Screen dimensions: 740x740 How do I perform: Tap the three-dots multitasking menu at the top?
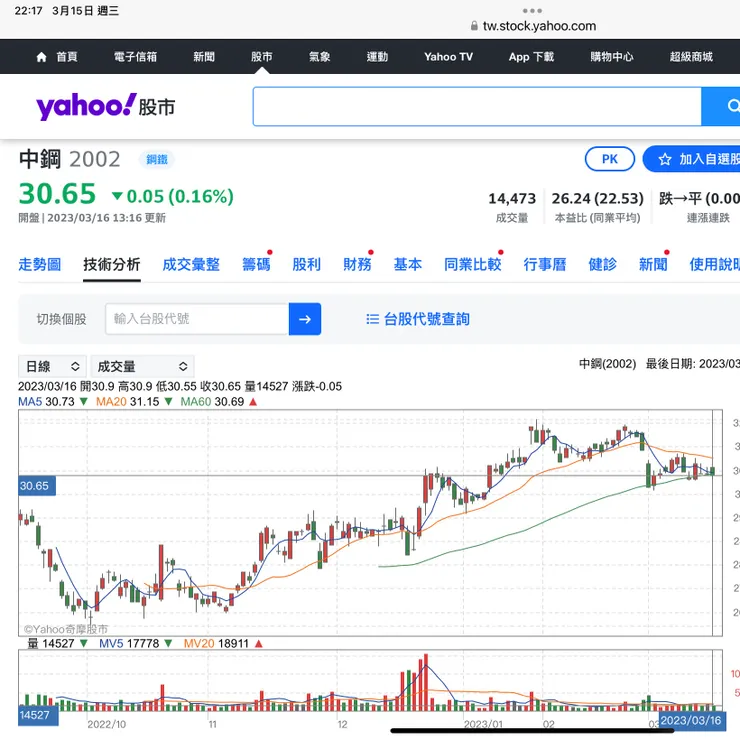[x=532, y=10]
